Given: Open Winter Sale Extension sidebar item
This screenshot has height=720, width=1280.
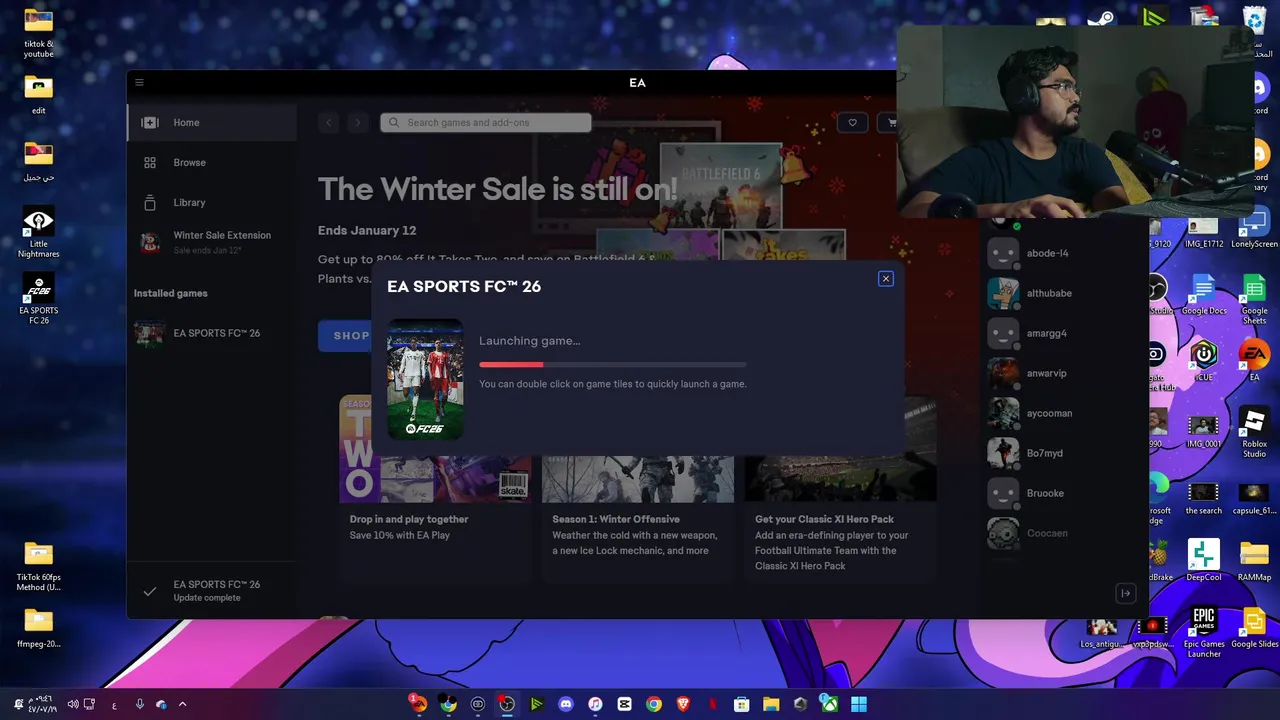Looking at the screenshot, I should (212, 242).
